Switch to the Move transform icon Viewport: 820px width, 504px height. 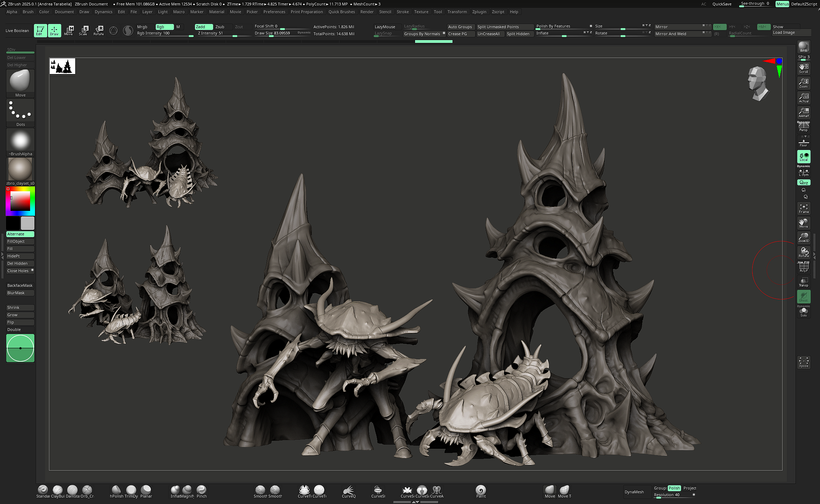(x=69, y=31)
